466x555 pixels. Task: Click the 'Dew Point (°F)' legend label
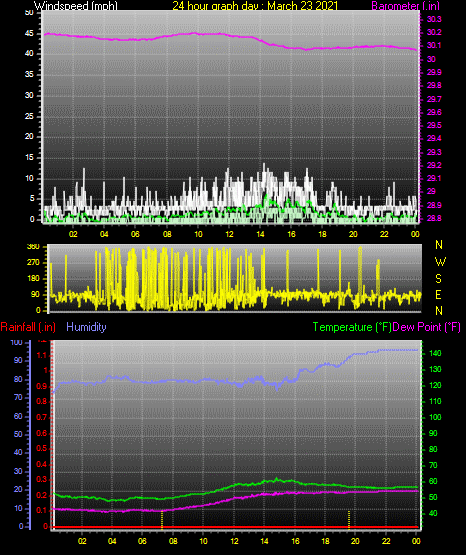tap(427, 327)
